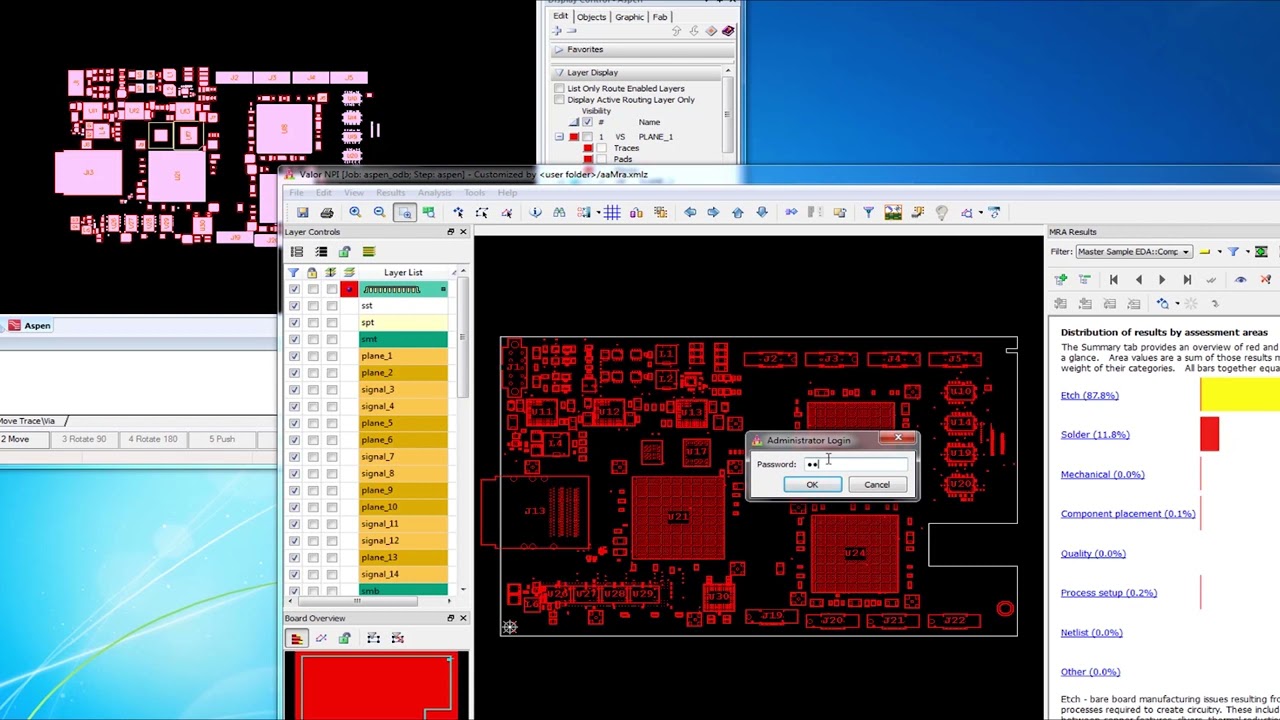Click the green plus tree icon in MRA Results
1280x720 pixels.
pos(1061,280)
